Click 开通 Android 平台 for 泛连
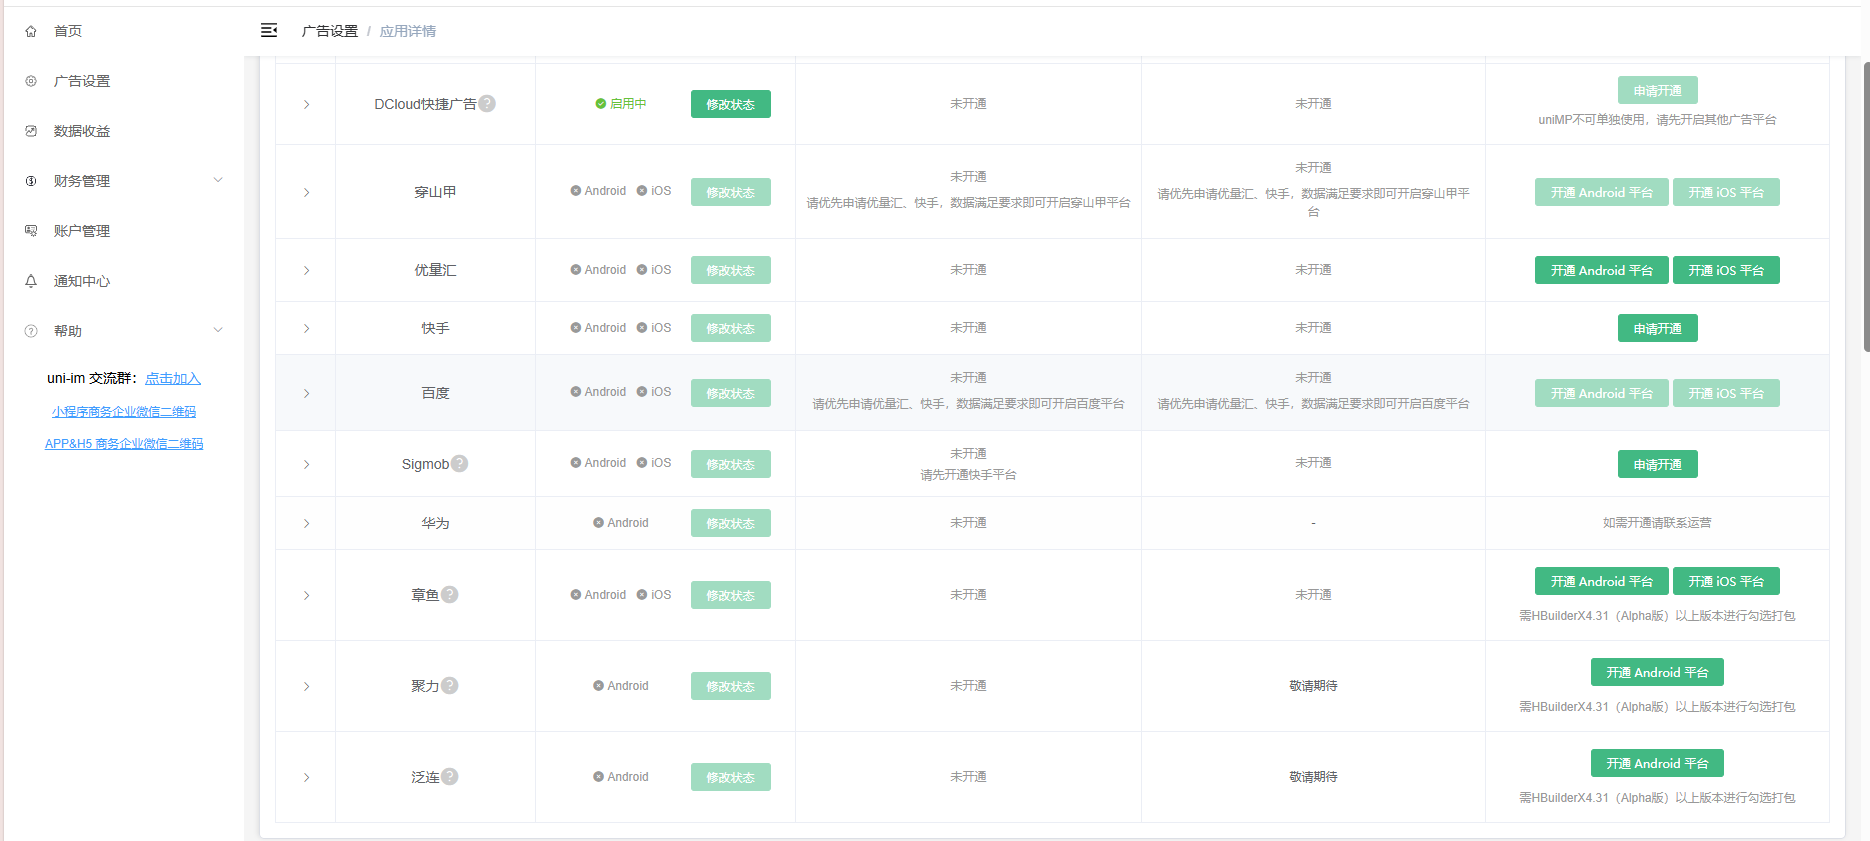This screenshot has height=841, width=1870. click(1658, 763)
